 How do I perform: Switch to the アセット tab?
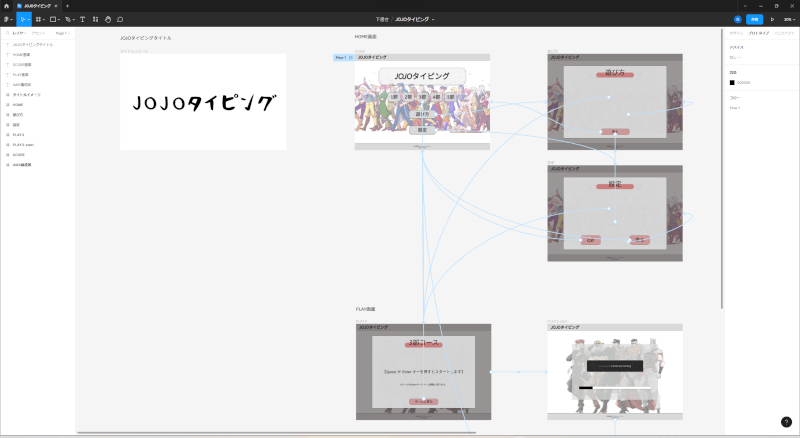pyautogui.click(x=38, y=33)
